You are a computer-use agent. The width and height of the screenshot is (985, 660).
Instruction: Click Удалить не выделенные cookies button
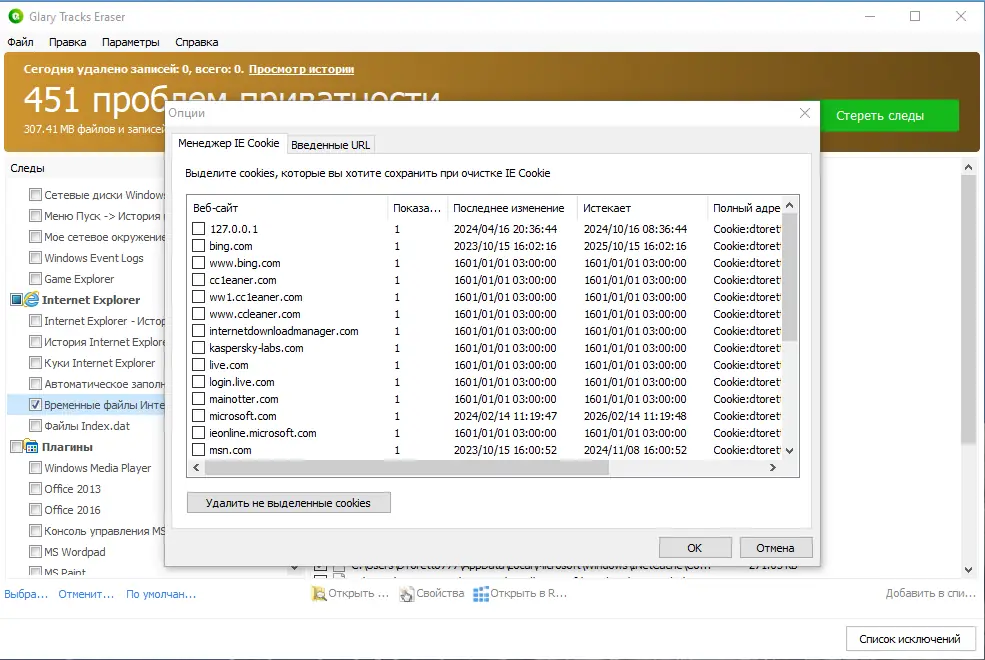288,503
